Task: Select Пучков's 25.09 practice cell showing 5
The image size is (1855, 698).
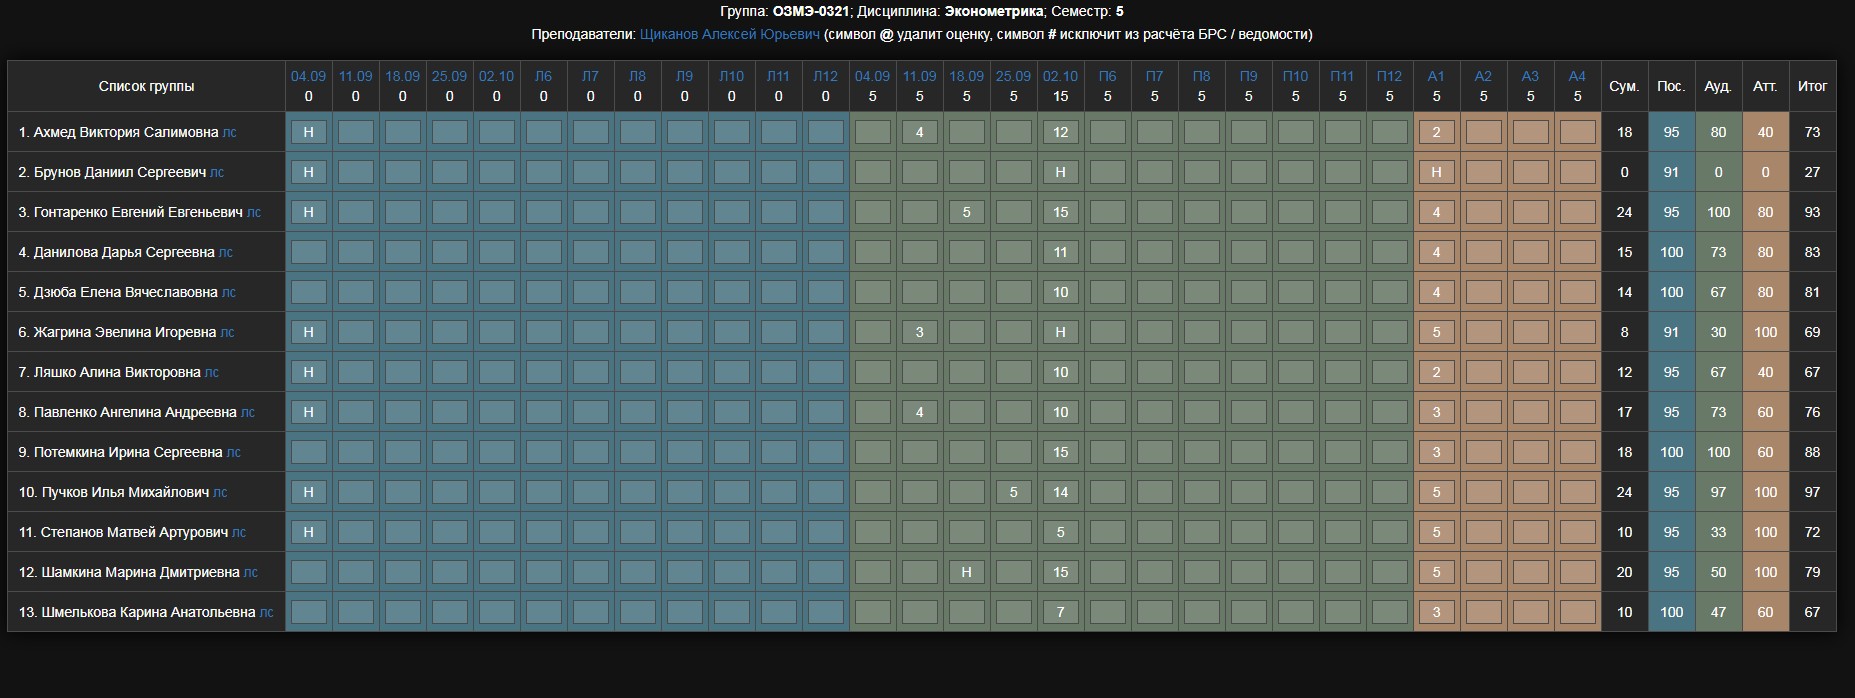Action: (x=1013, y=492)
